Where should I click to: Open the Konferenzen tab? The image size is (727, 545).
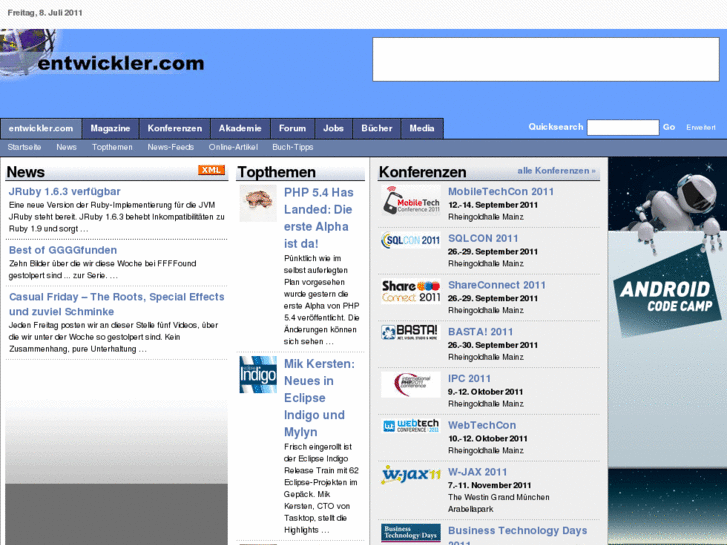pos(175,128)
